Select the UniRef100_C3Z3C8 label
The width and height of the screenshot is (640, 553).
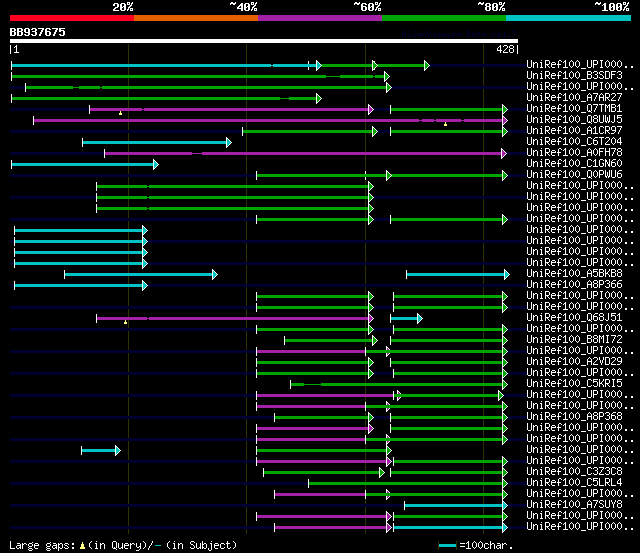pos(574,472)
